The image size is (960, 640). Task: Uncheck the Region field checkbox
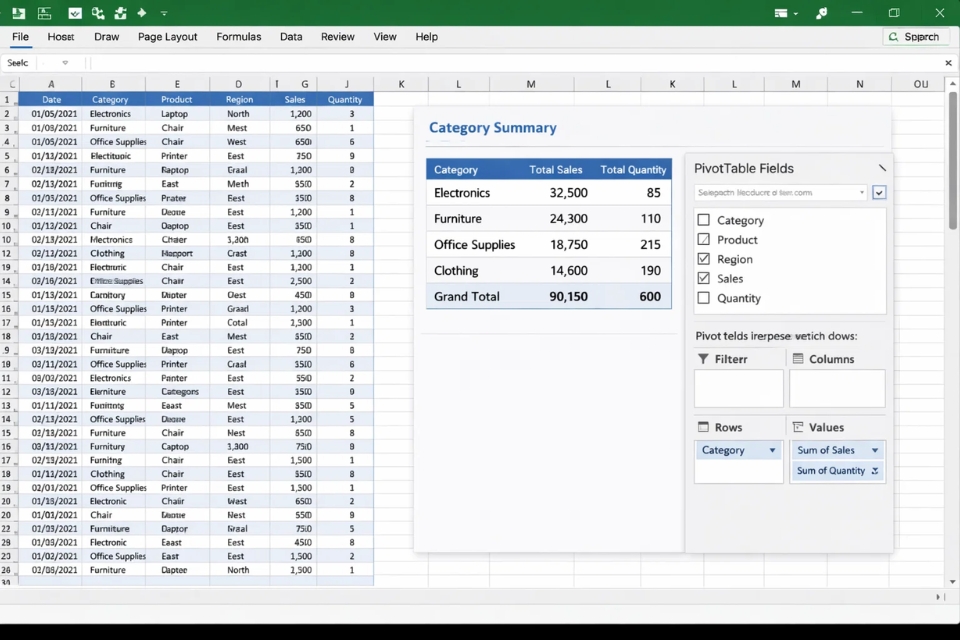coord(703,258)
